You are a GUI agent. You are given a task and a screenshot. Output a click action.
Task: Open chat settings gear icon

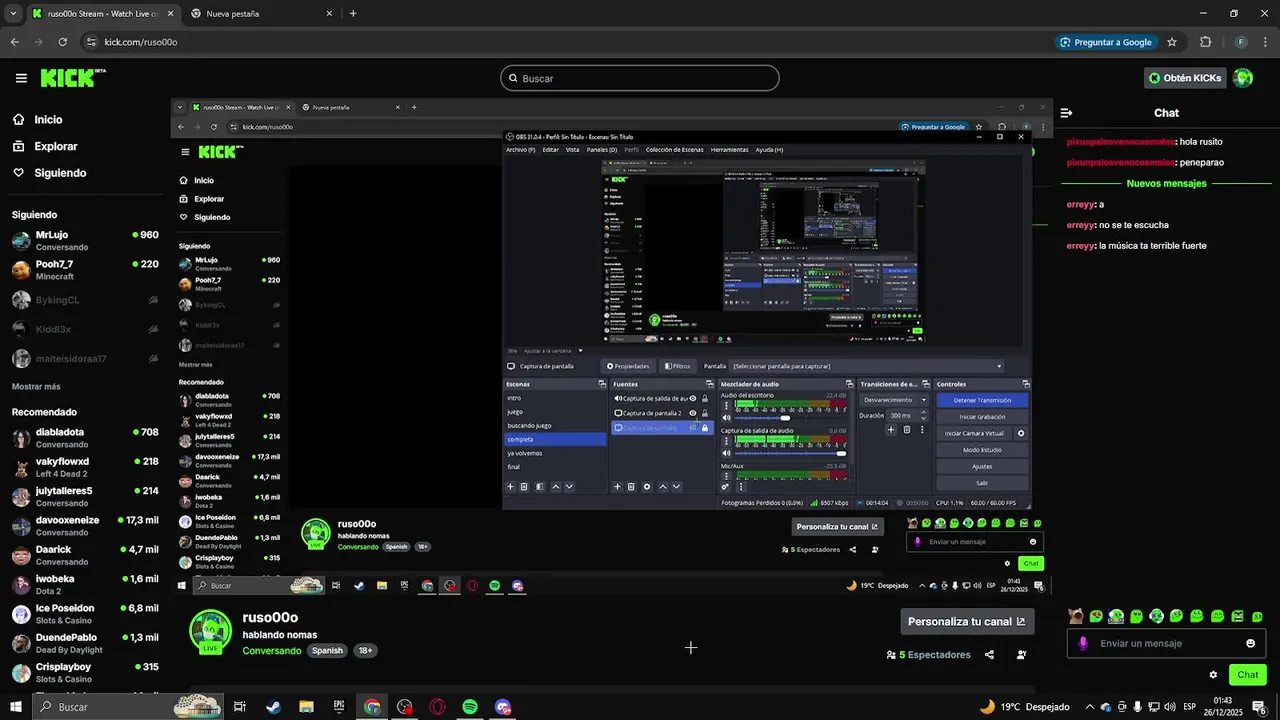(x=1213, y=675)
